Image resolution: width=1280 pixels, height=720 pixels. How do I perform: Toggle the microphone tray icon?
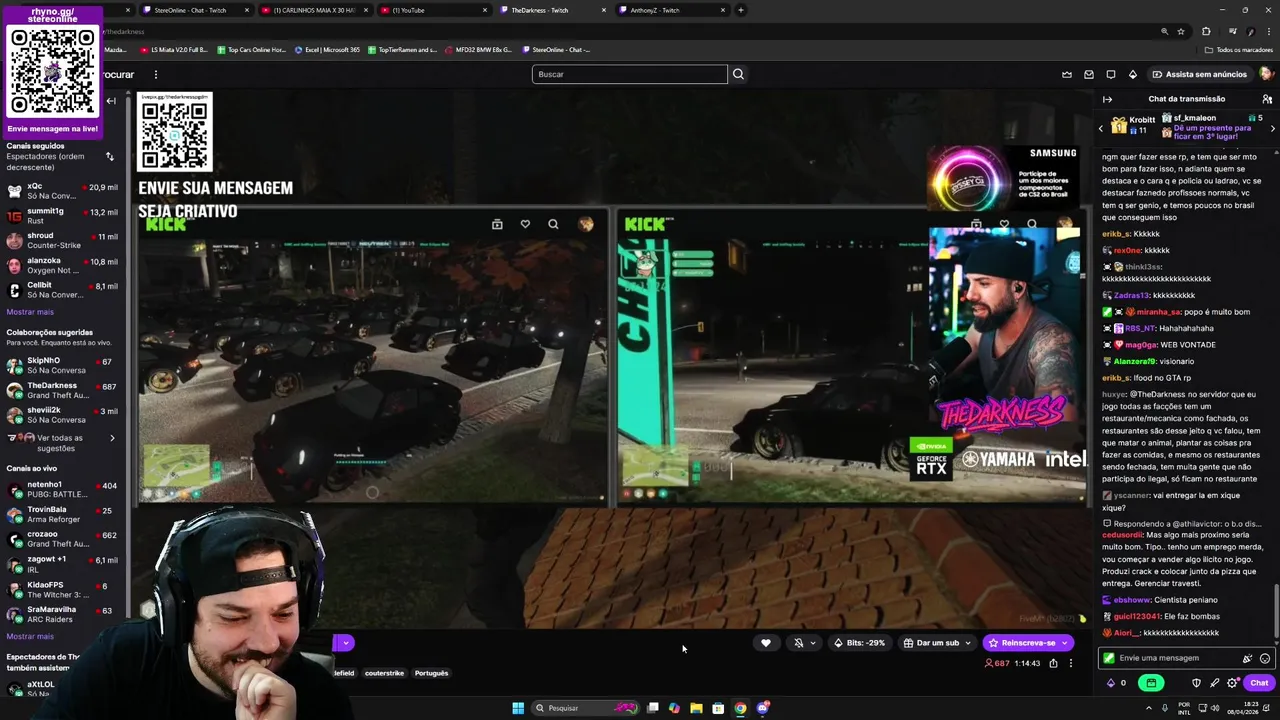pyautogui.click(x=1164, y=708)
